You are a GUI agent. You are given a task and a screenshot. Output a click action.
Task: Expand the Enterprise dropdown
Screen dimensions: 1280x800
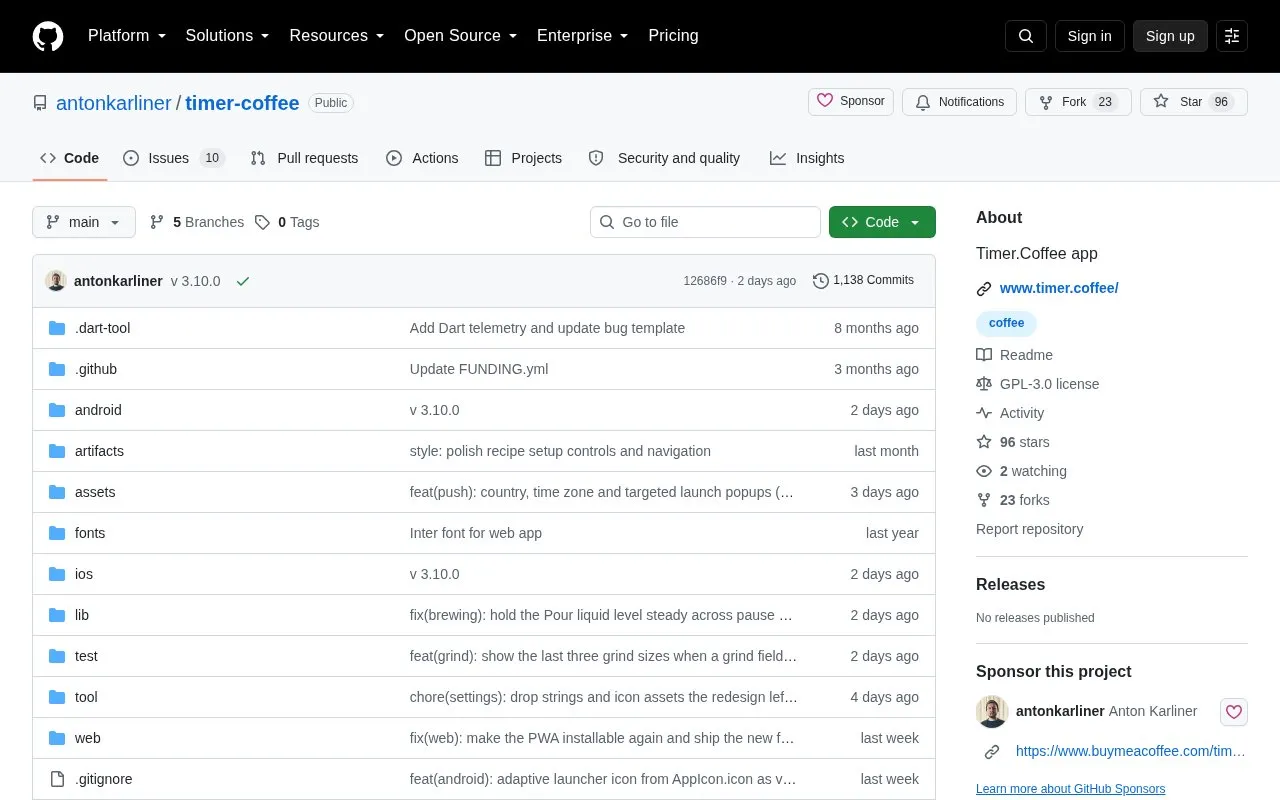[x=583, y=36]
